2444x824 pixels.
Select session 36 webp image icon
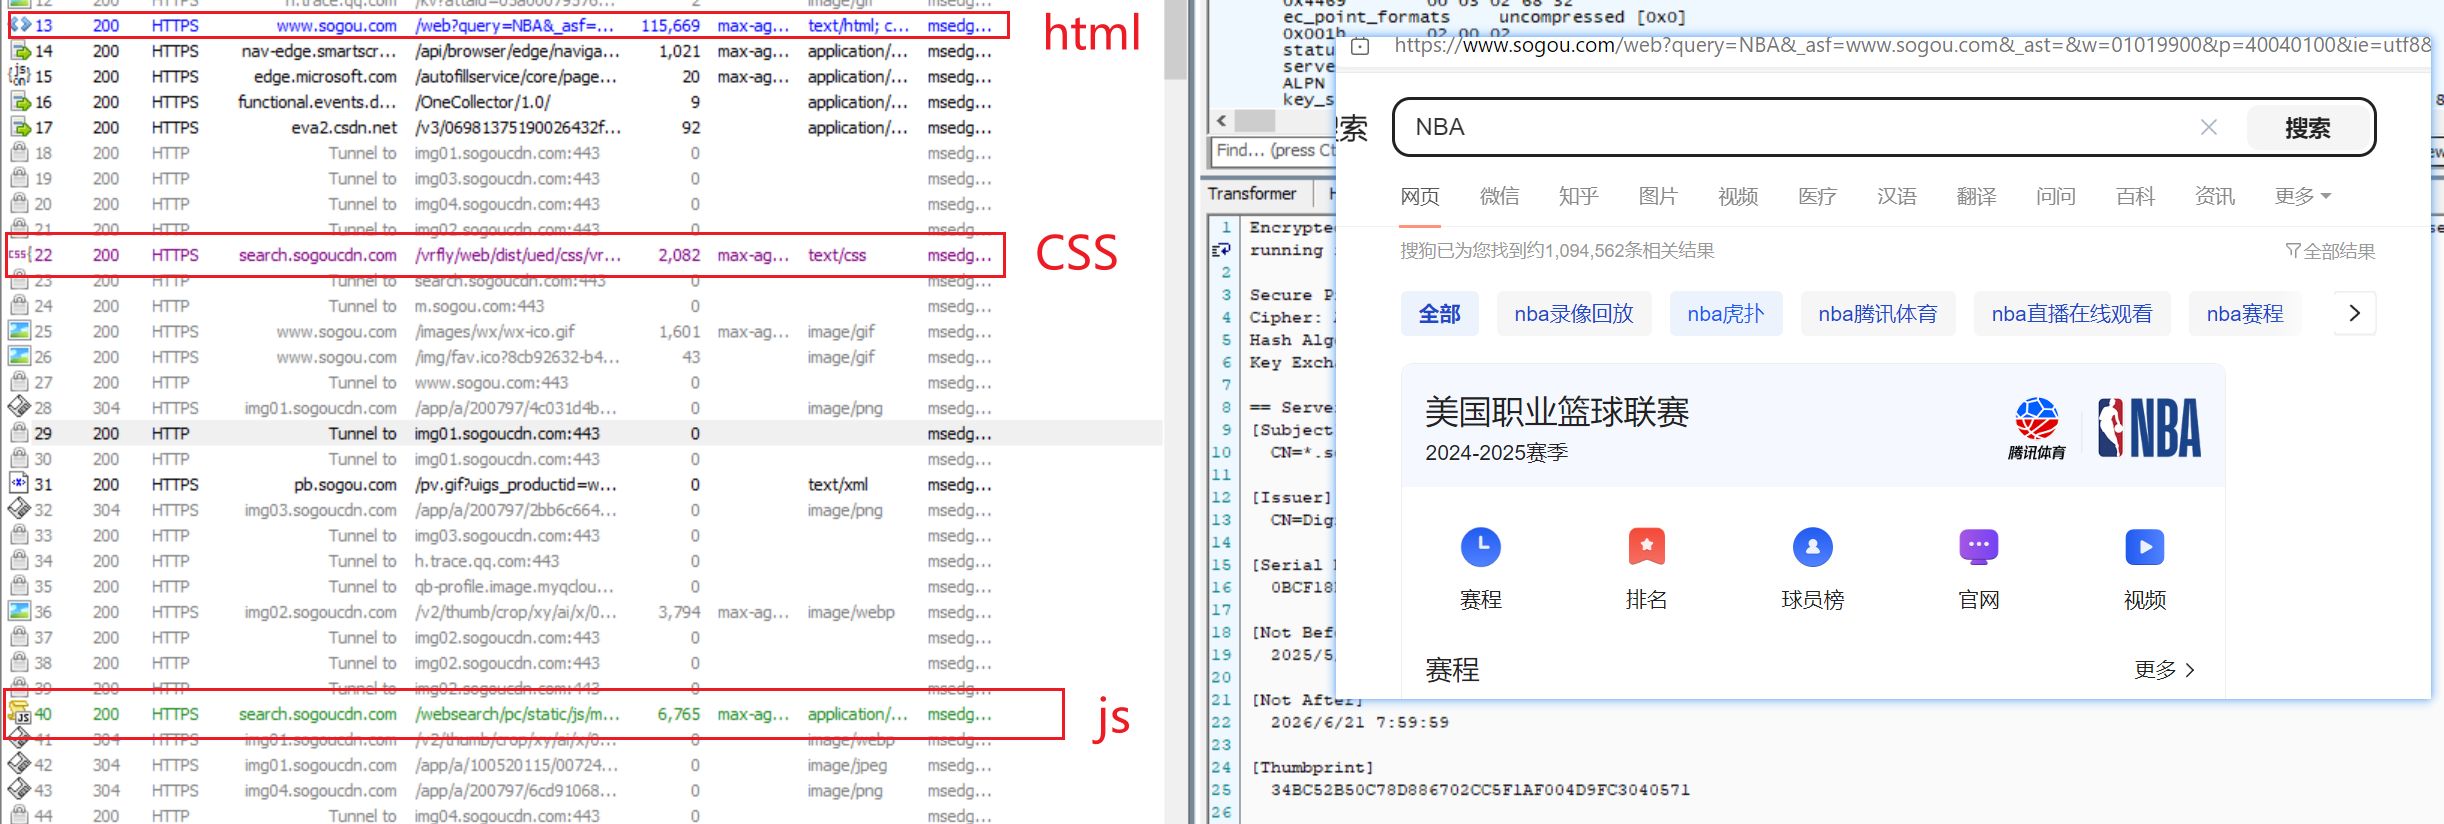(x=20, y=612)
